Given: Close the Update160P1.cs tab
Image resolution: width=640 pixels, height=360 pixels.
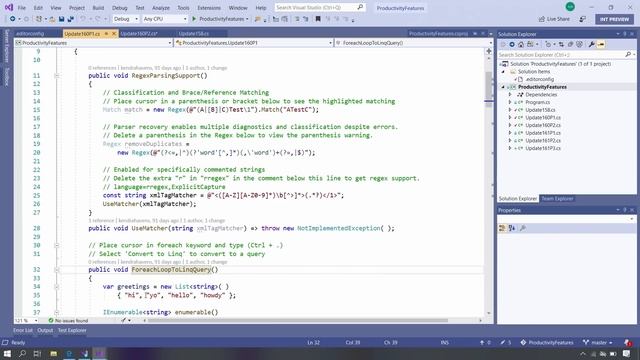Looking at the screenshot, I should tap(114, 33).
